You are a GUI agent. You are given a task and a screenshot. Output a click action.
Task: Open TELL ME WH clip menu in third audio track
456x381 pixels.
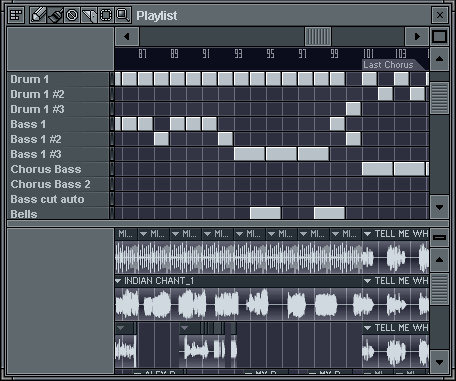(x=367, y=328)
